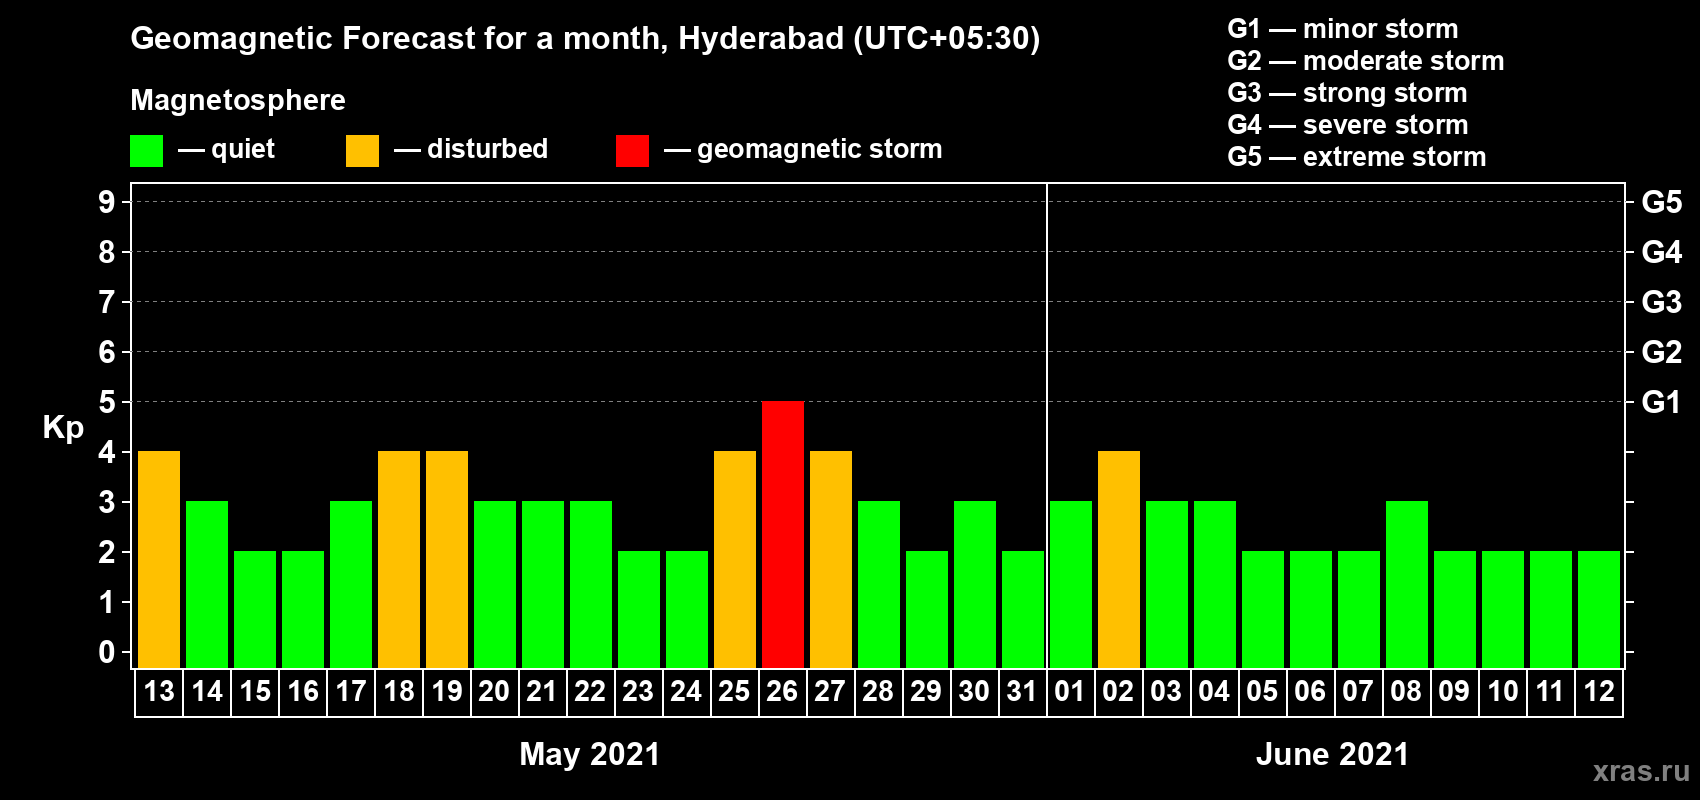Click the G3 label on right axis
Screen dimensions: 1700x800
pyautogui.click(x=1662, y=302)
